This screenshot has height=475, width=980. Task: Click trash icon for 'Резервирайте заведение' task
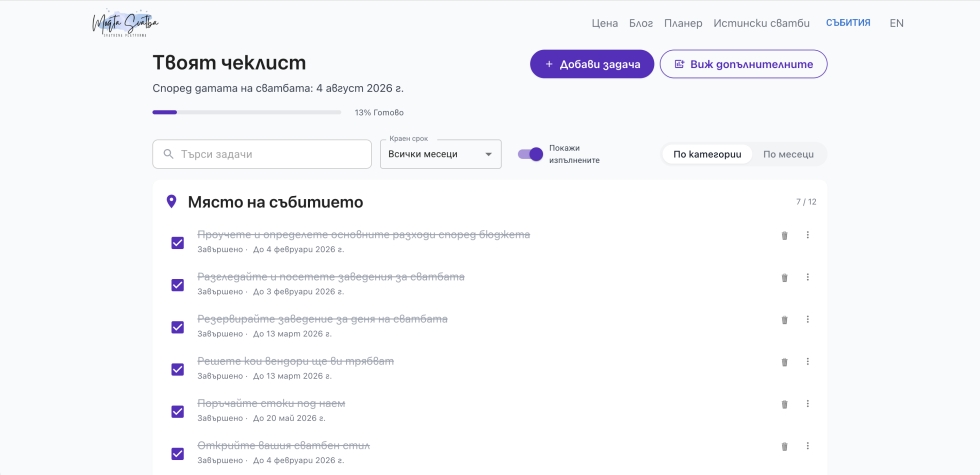click(784, 320)
